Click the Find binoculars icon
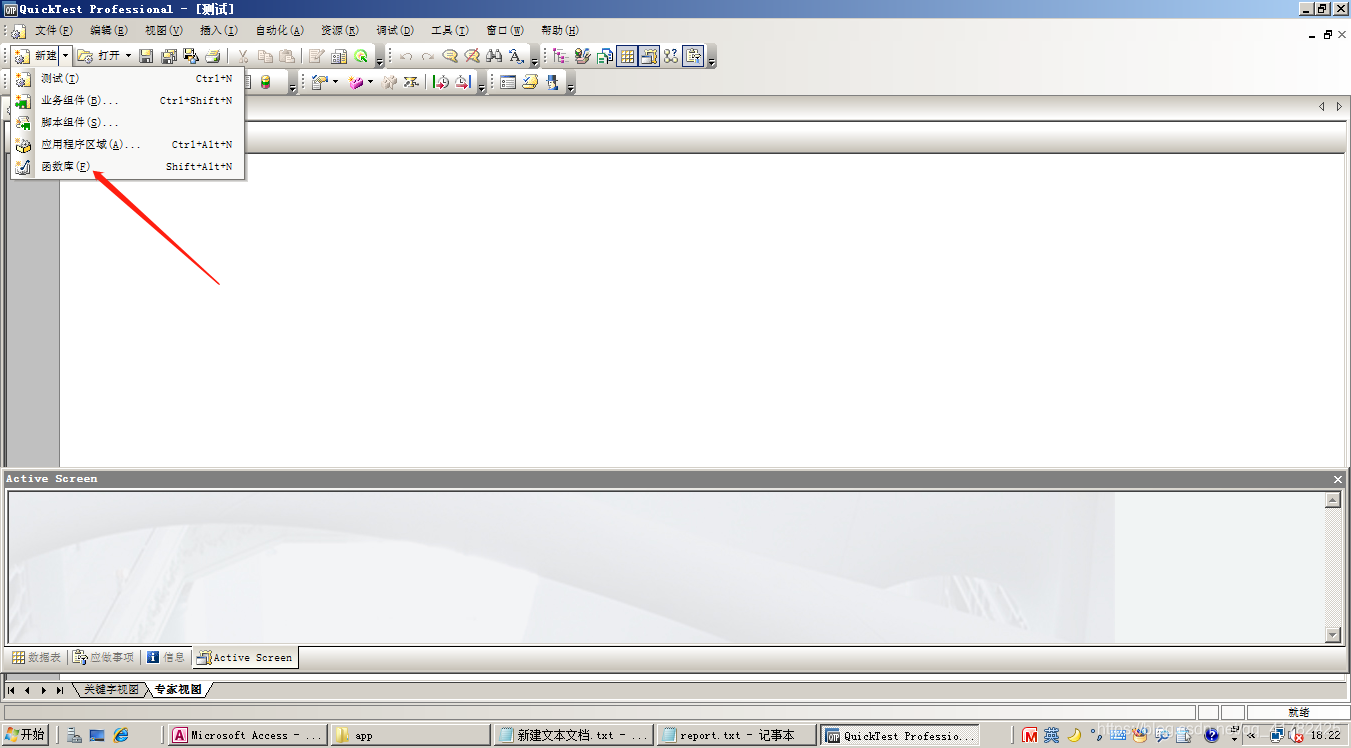Screen dimensions: 1351x748 coord(494,56)
